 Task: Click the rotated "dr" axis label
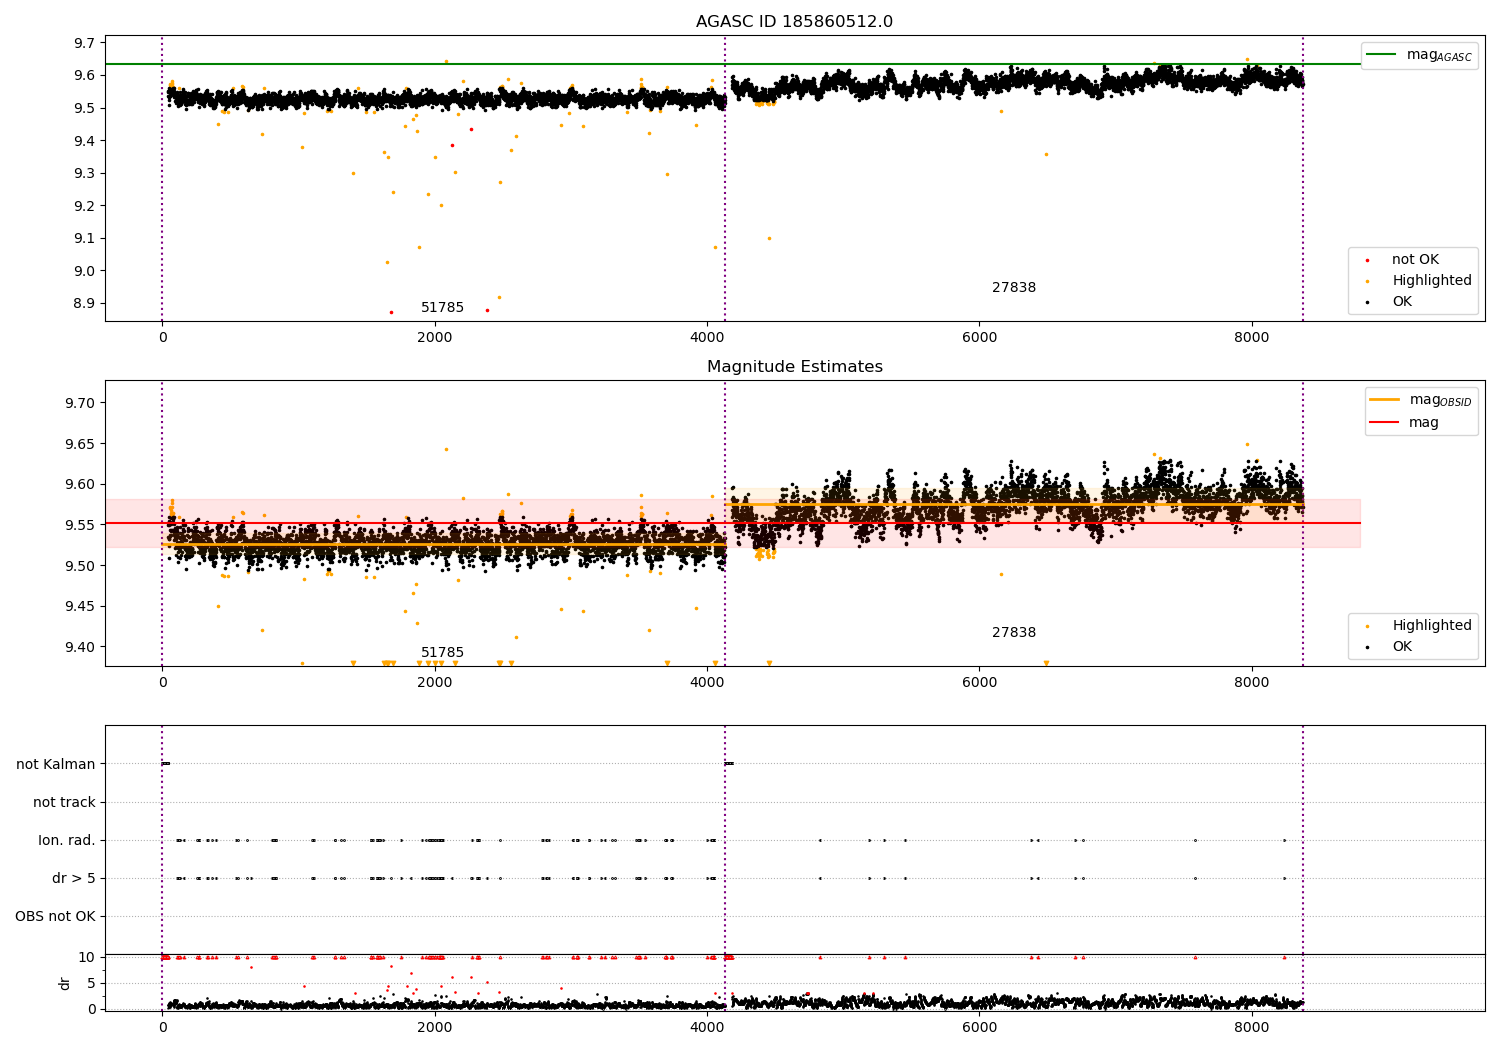coord(65,983)
